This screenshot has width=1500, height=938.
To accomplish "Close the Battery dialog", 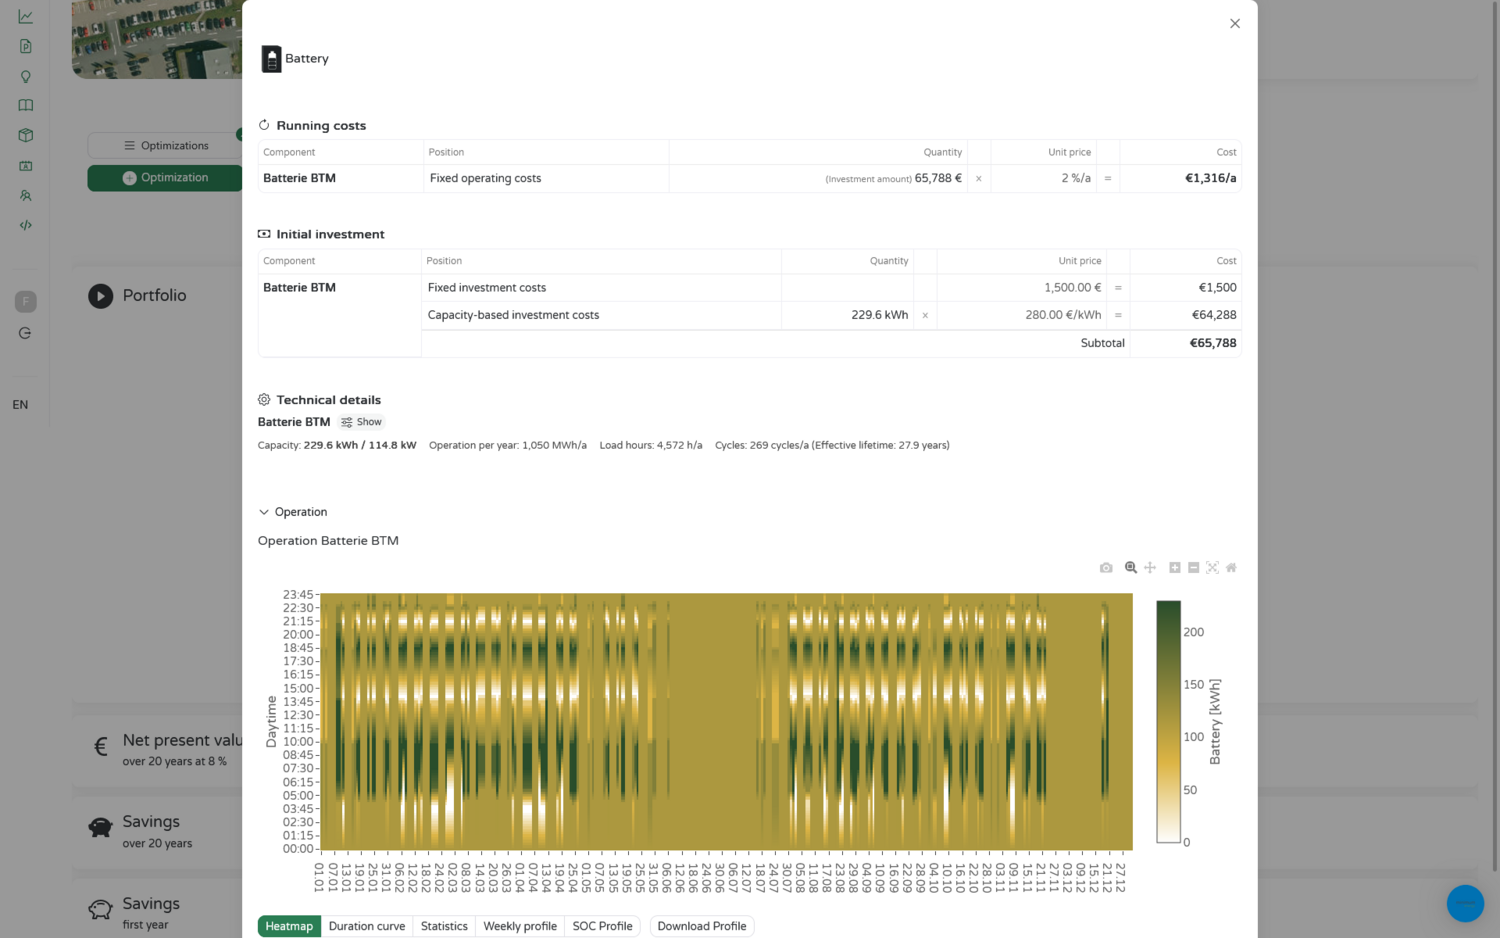I will click(x=1235, y=23).
